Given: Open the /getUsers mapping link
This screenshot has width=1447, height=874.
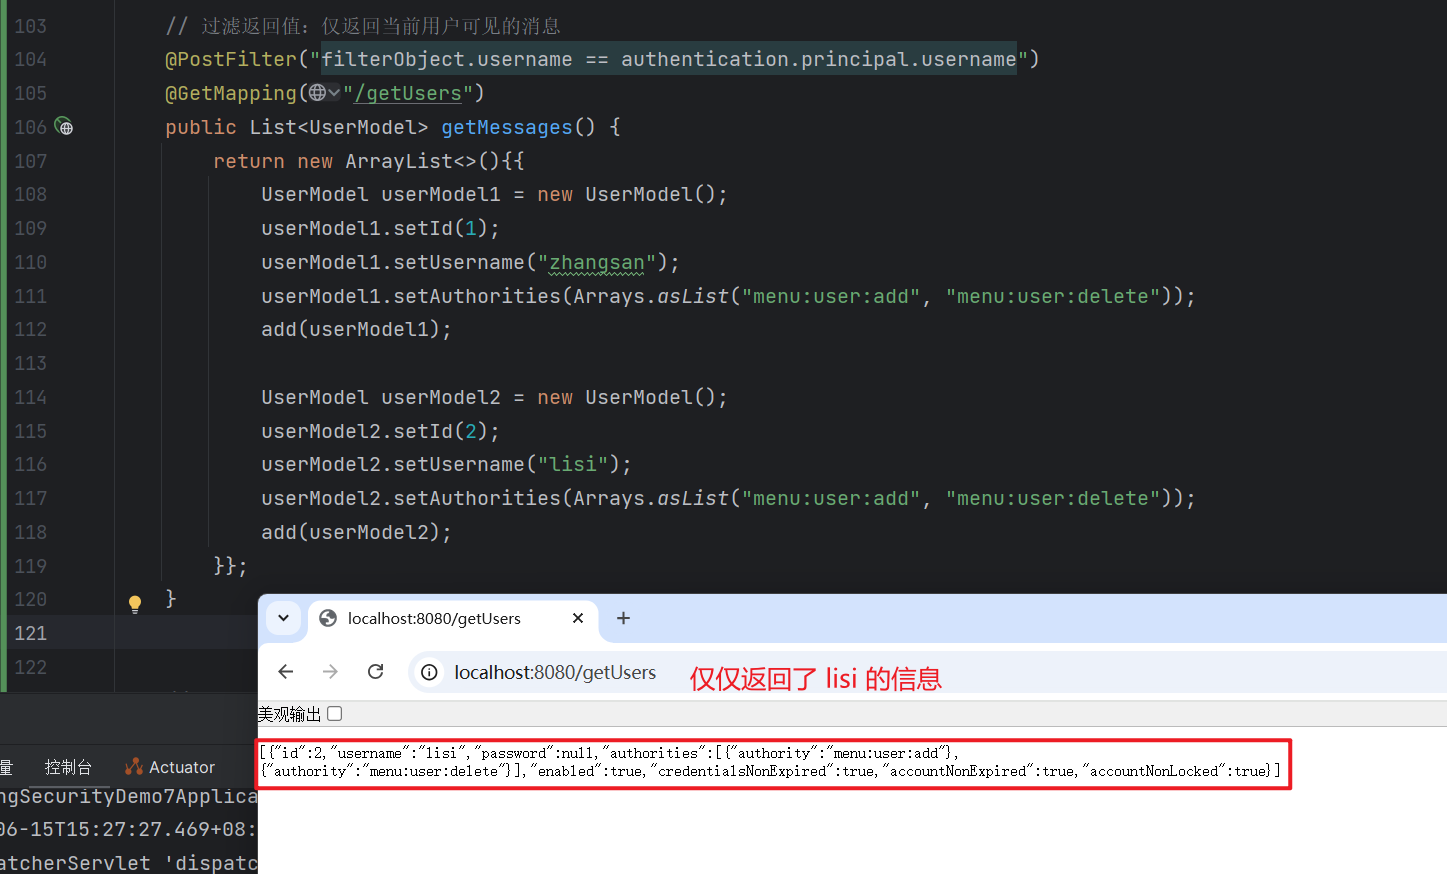Looking at the screenshot, I should click(x=408, y=93).
